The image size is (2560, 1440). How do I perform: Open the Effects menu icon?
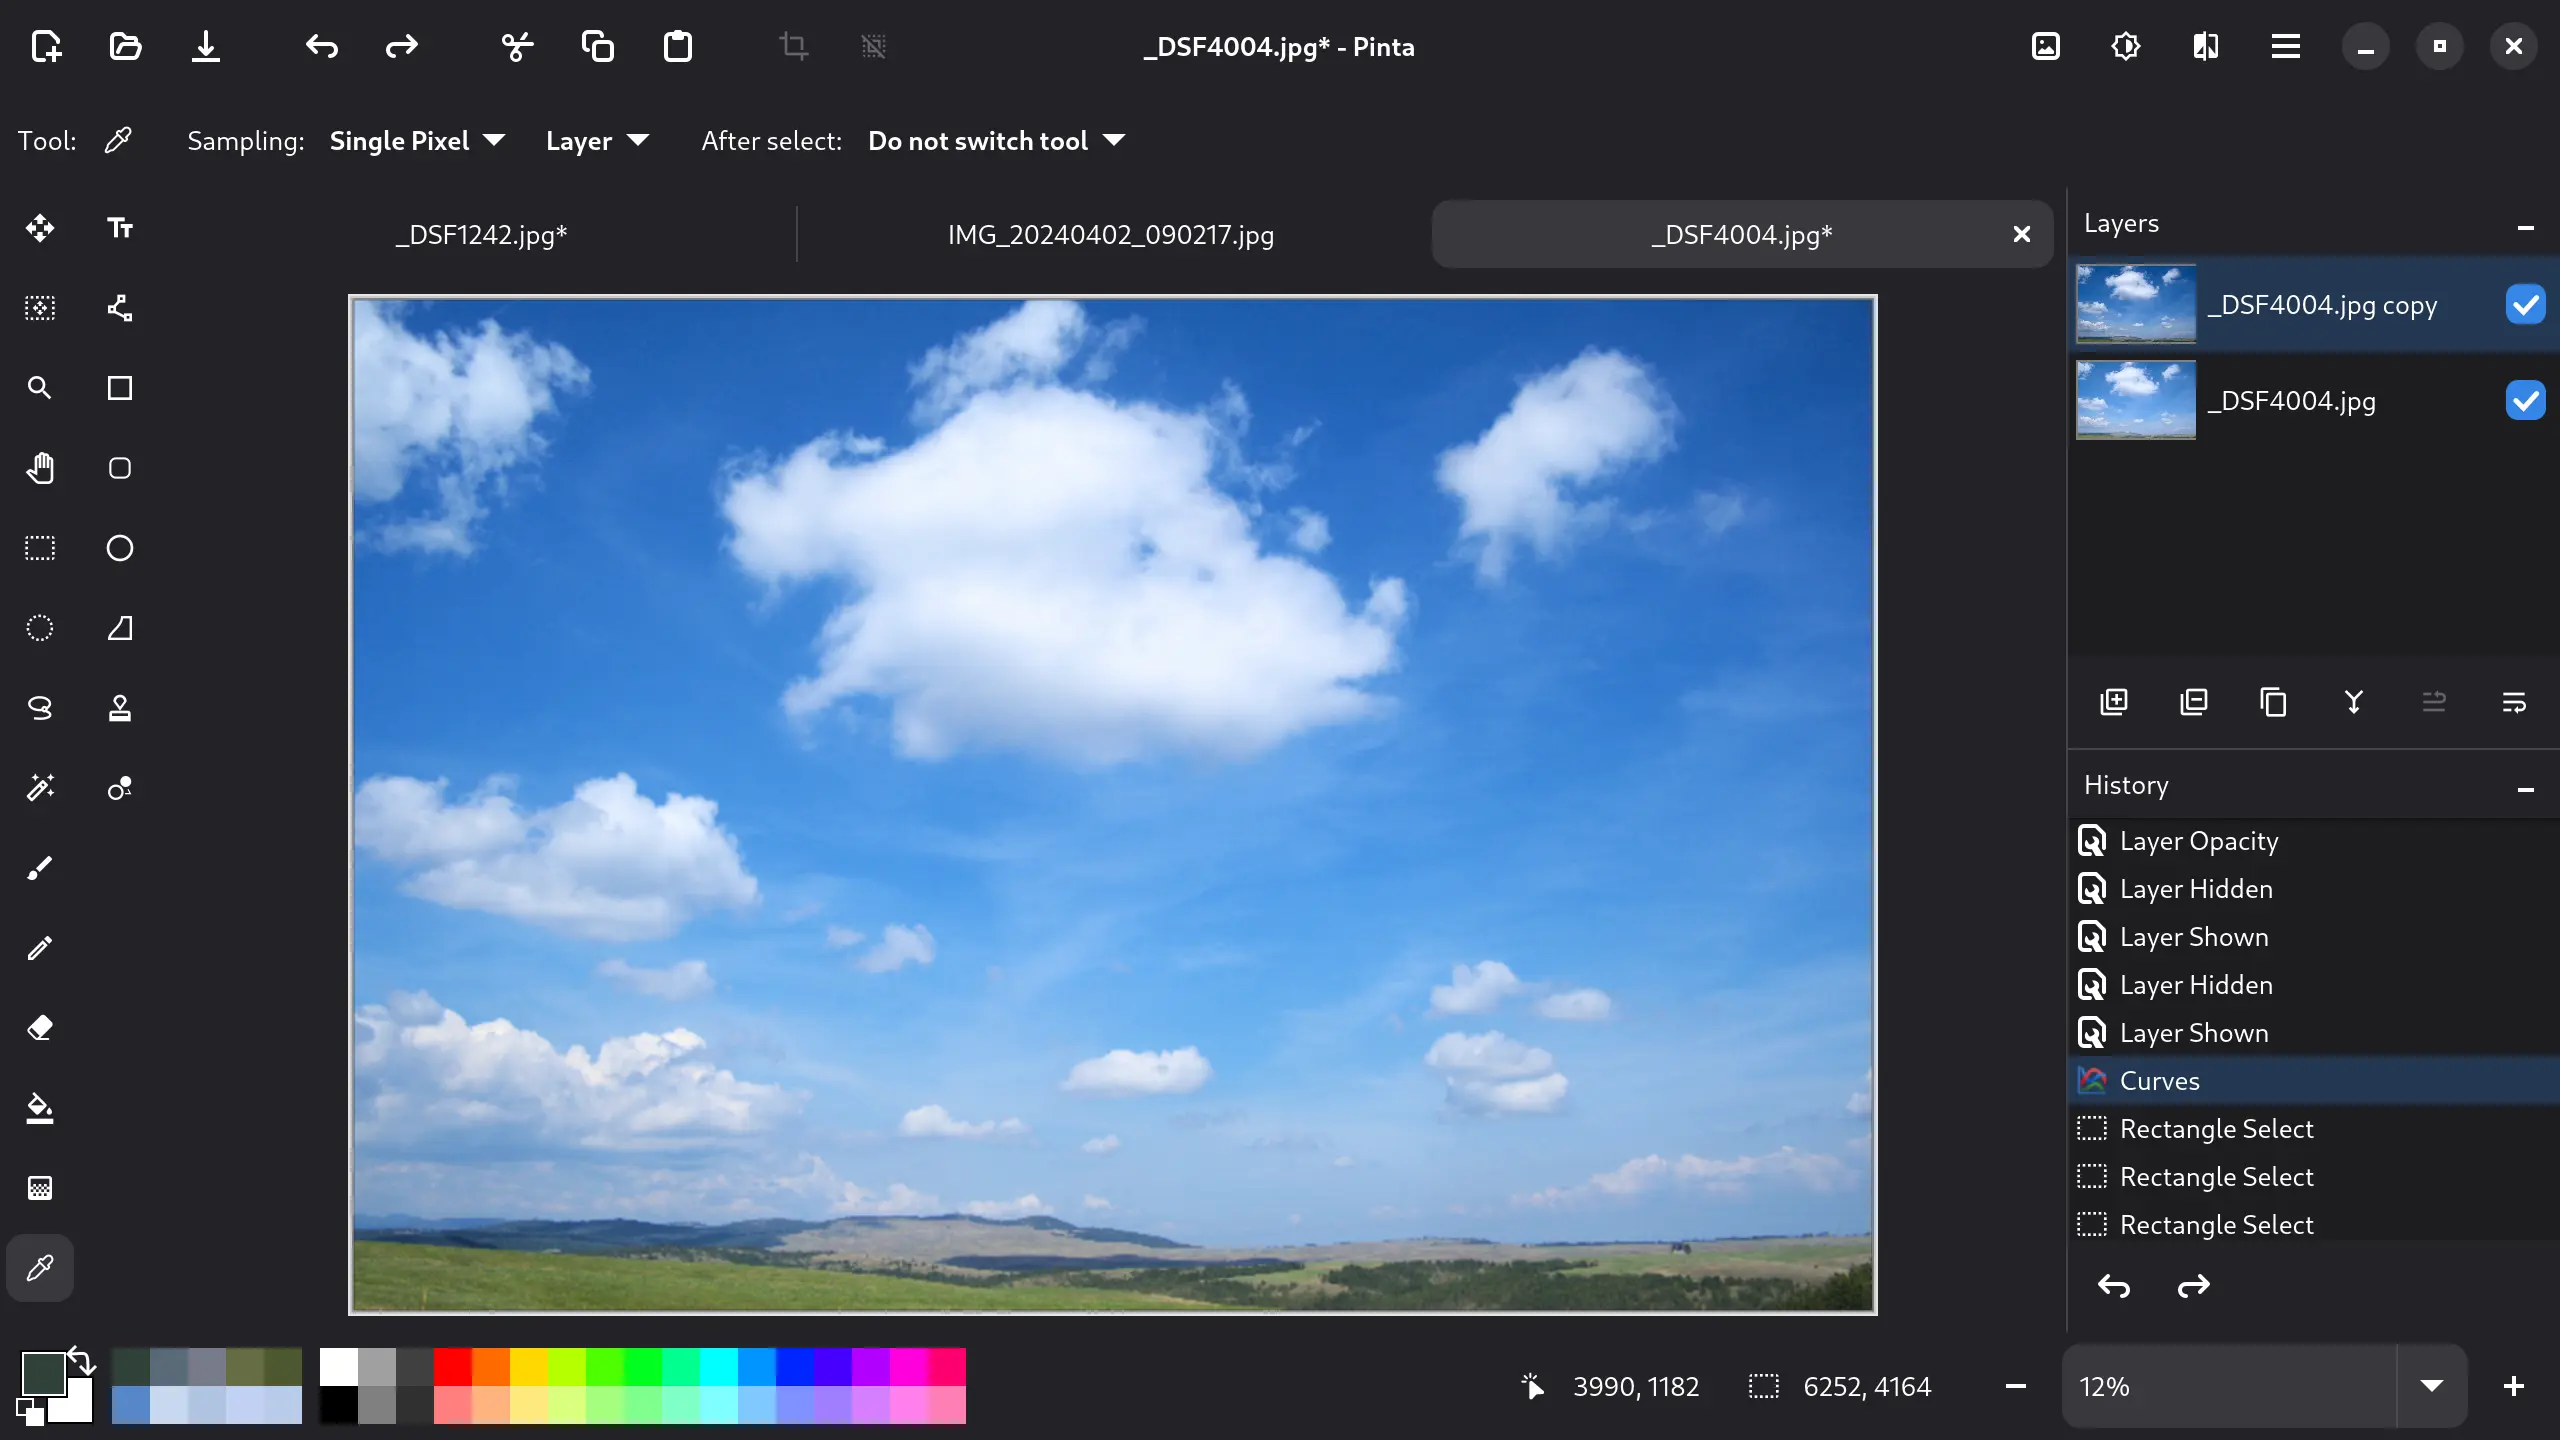(x=2206, y=46)
